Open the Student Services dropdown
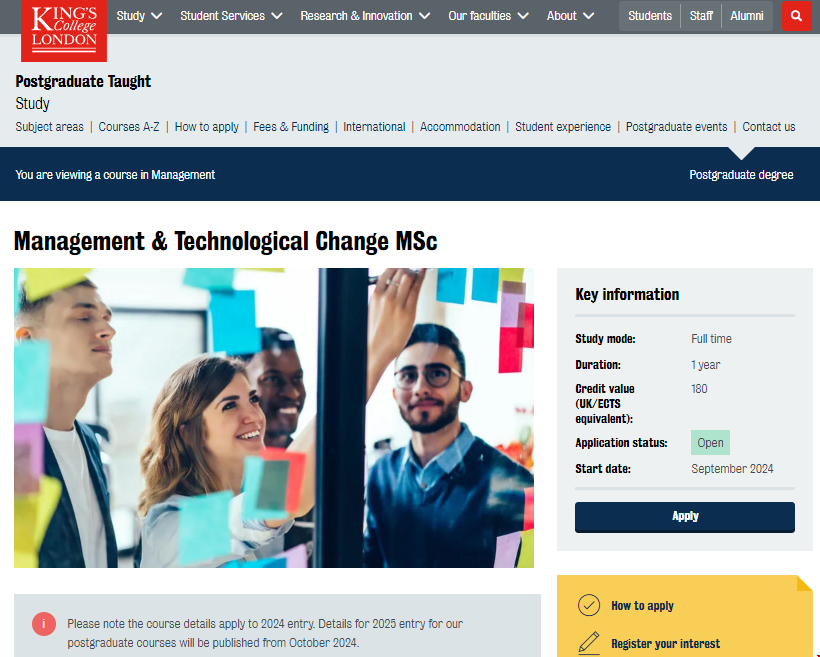820x657 pixels. click(x=231, y=16)
